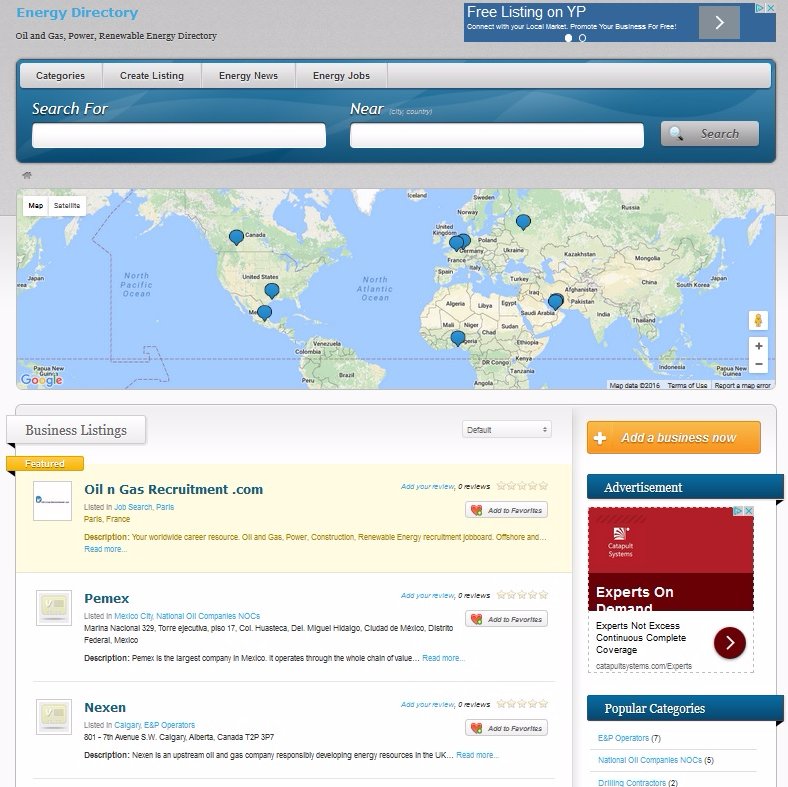Click the map marker in Nigeria

pos(457,338)
